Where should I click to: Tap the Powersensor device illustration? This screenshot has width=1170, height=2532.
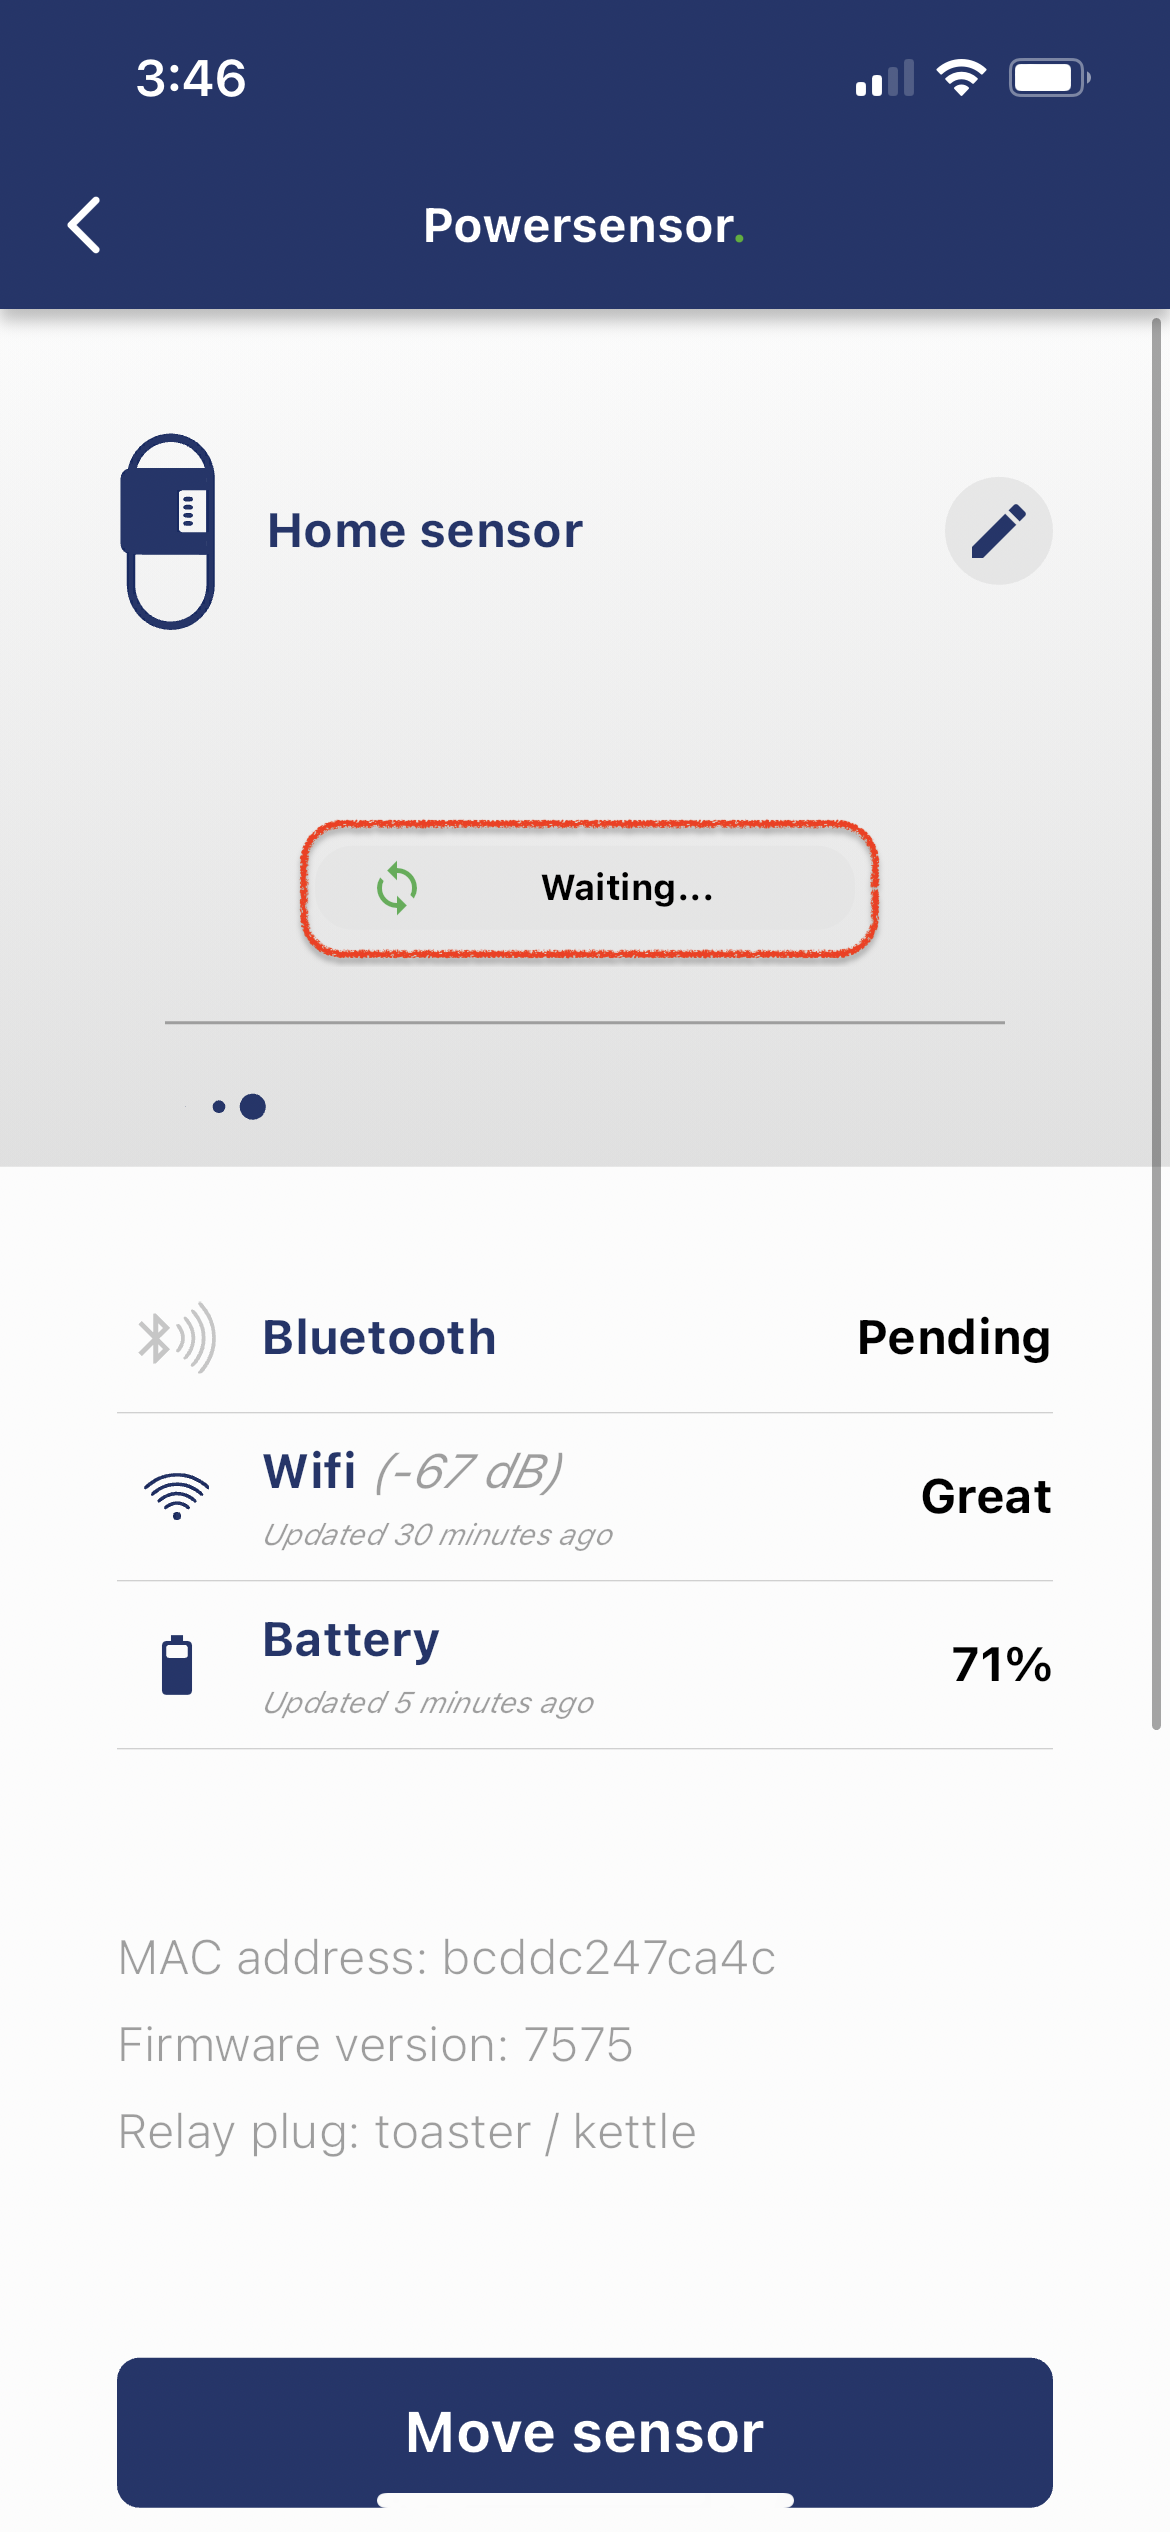[169, 531]
